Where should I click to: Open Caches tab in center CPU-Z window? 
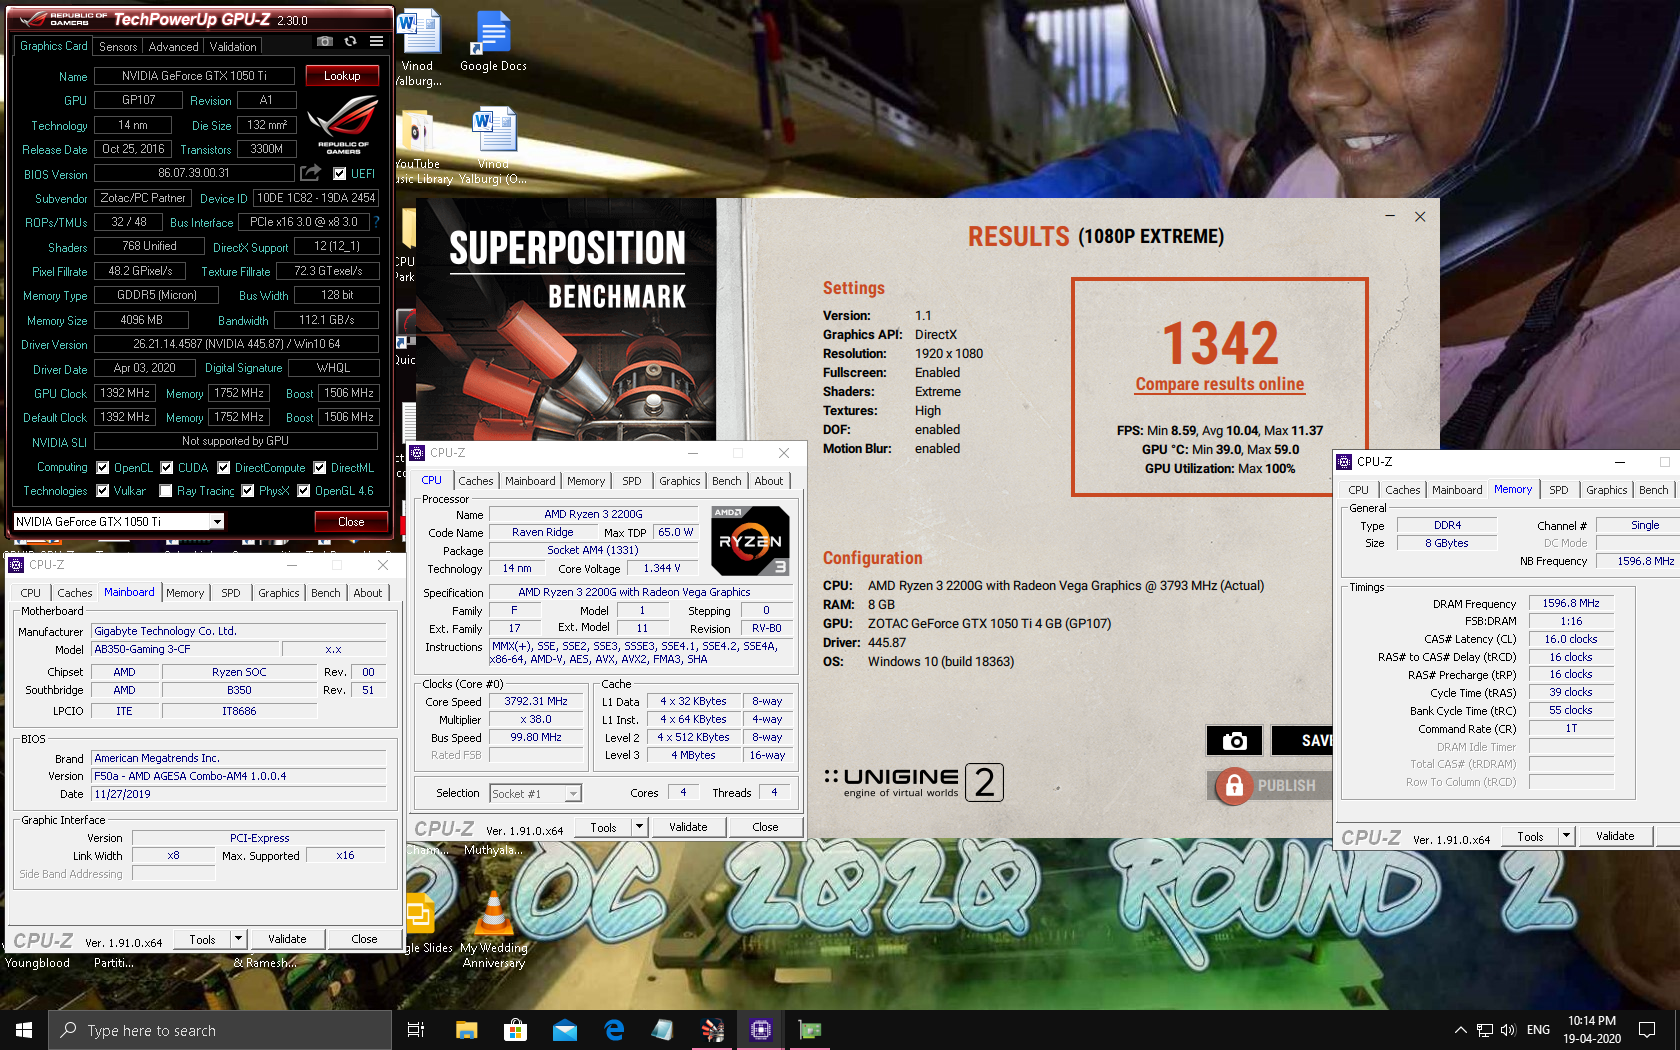coord(476,481)
